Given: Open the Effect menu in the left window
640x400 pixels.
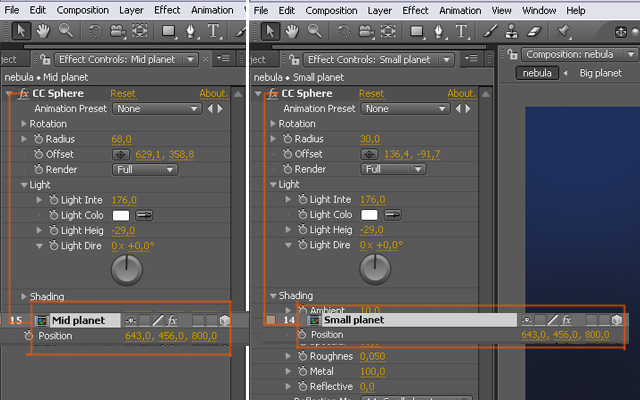Looking at the screenshot, I should [167, 10].
